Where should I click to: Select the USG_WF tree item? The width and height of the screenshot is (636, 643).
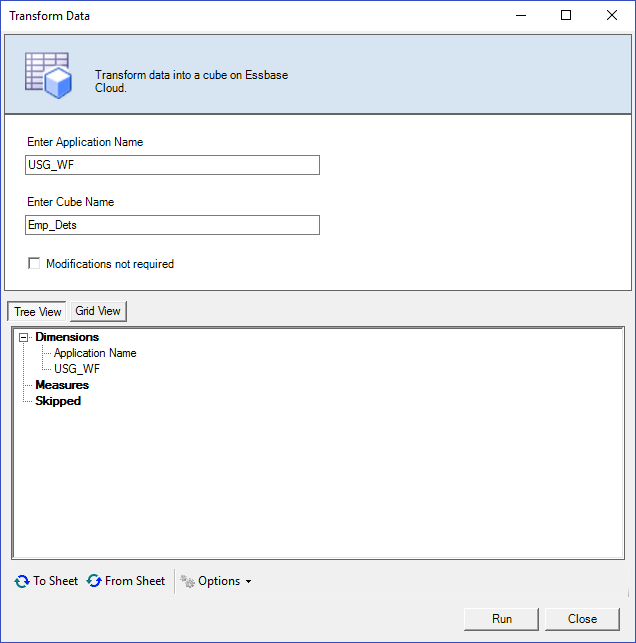[77, 369]
